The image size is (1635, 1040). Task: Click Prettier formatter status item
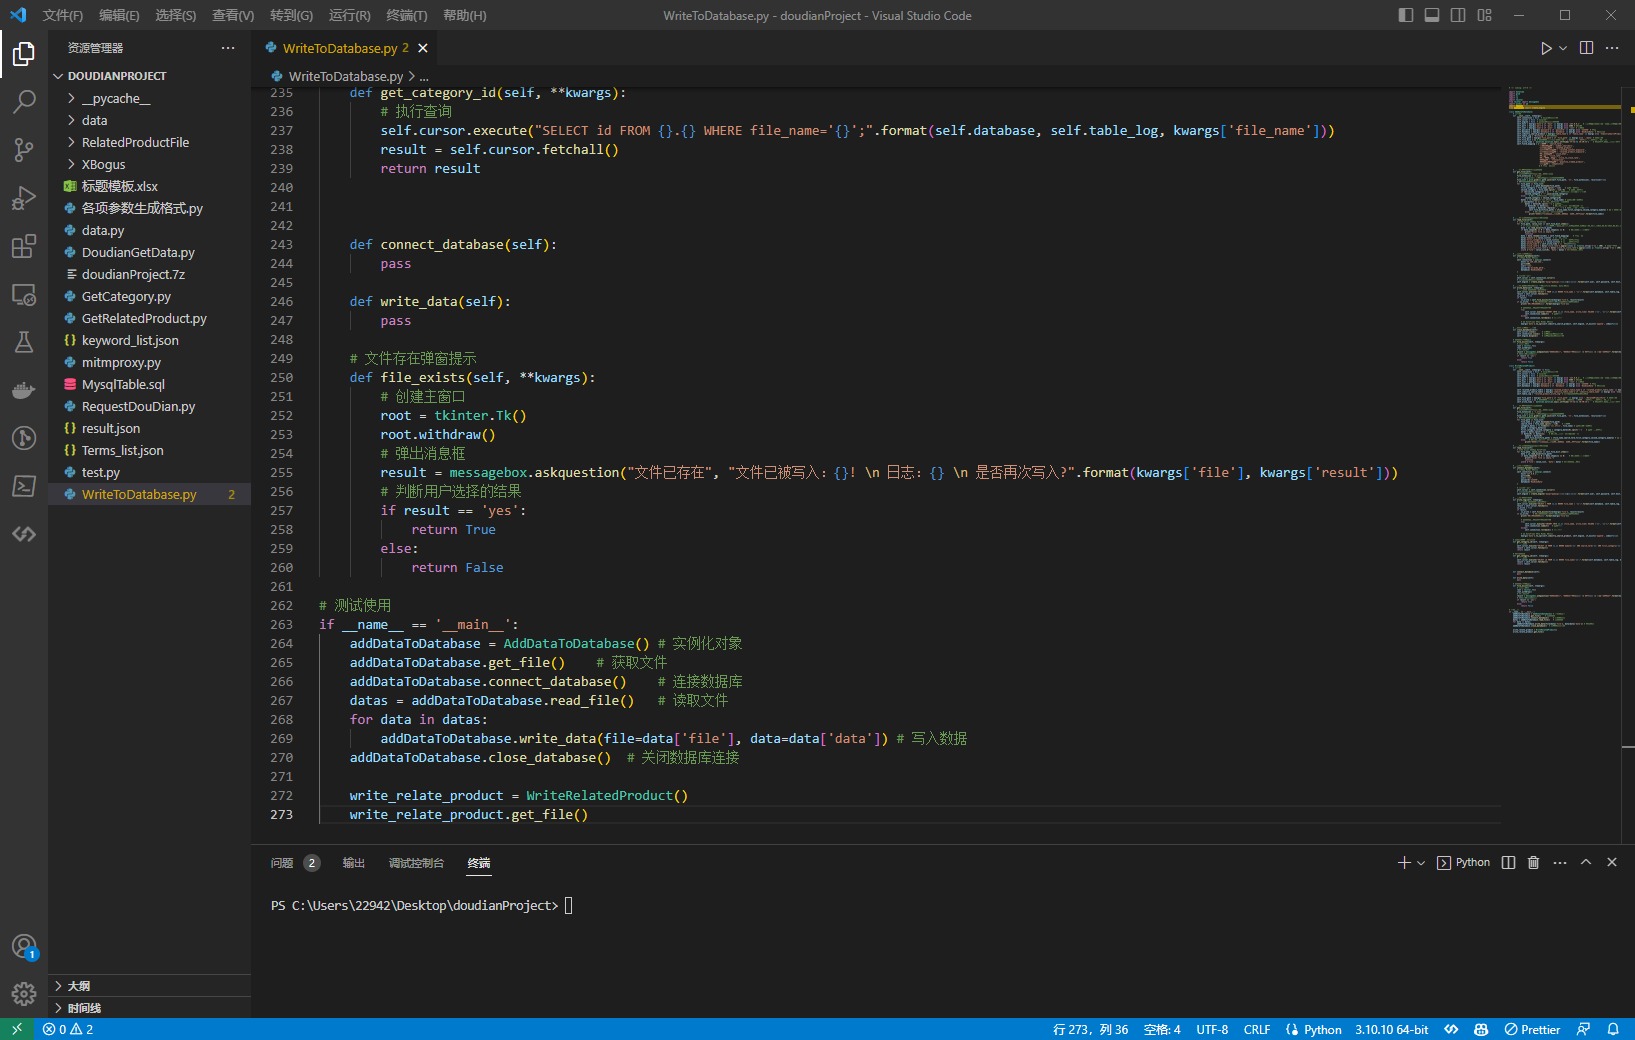pyautogui.click(x=1532, y=1029)
